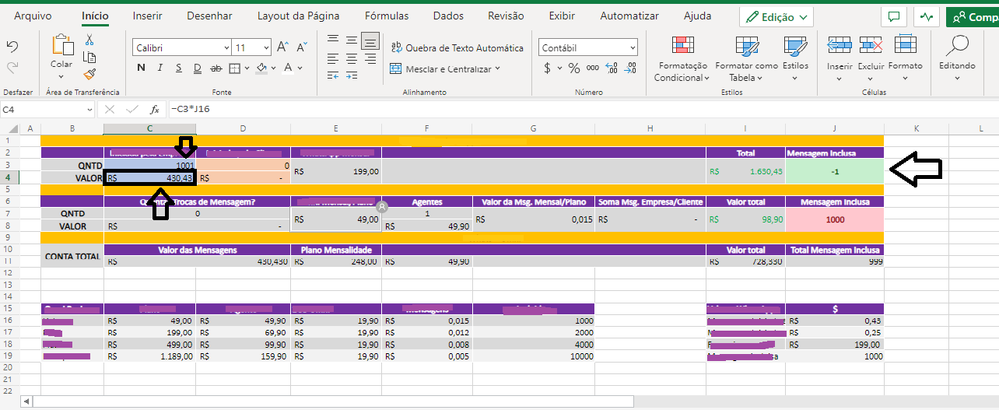
Task: Click Excluir cells button
Action: click(x=870, y=59)
